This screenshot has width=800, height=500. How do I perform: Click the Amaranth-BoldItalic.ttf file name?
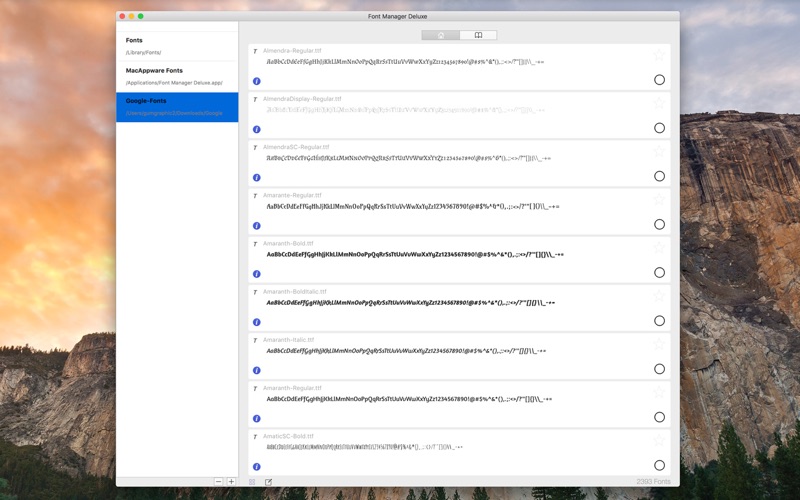tap(294, 292)
